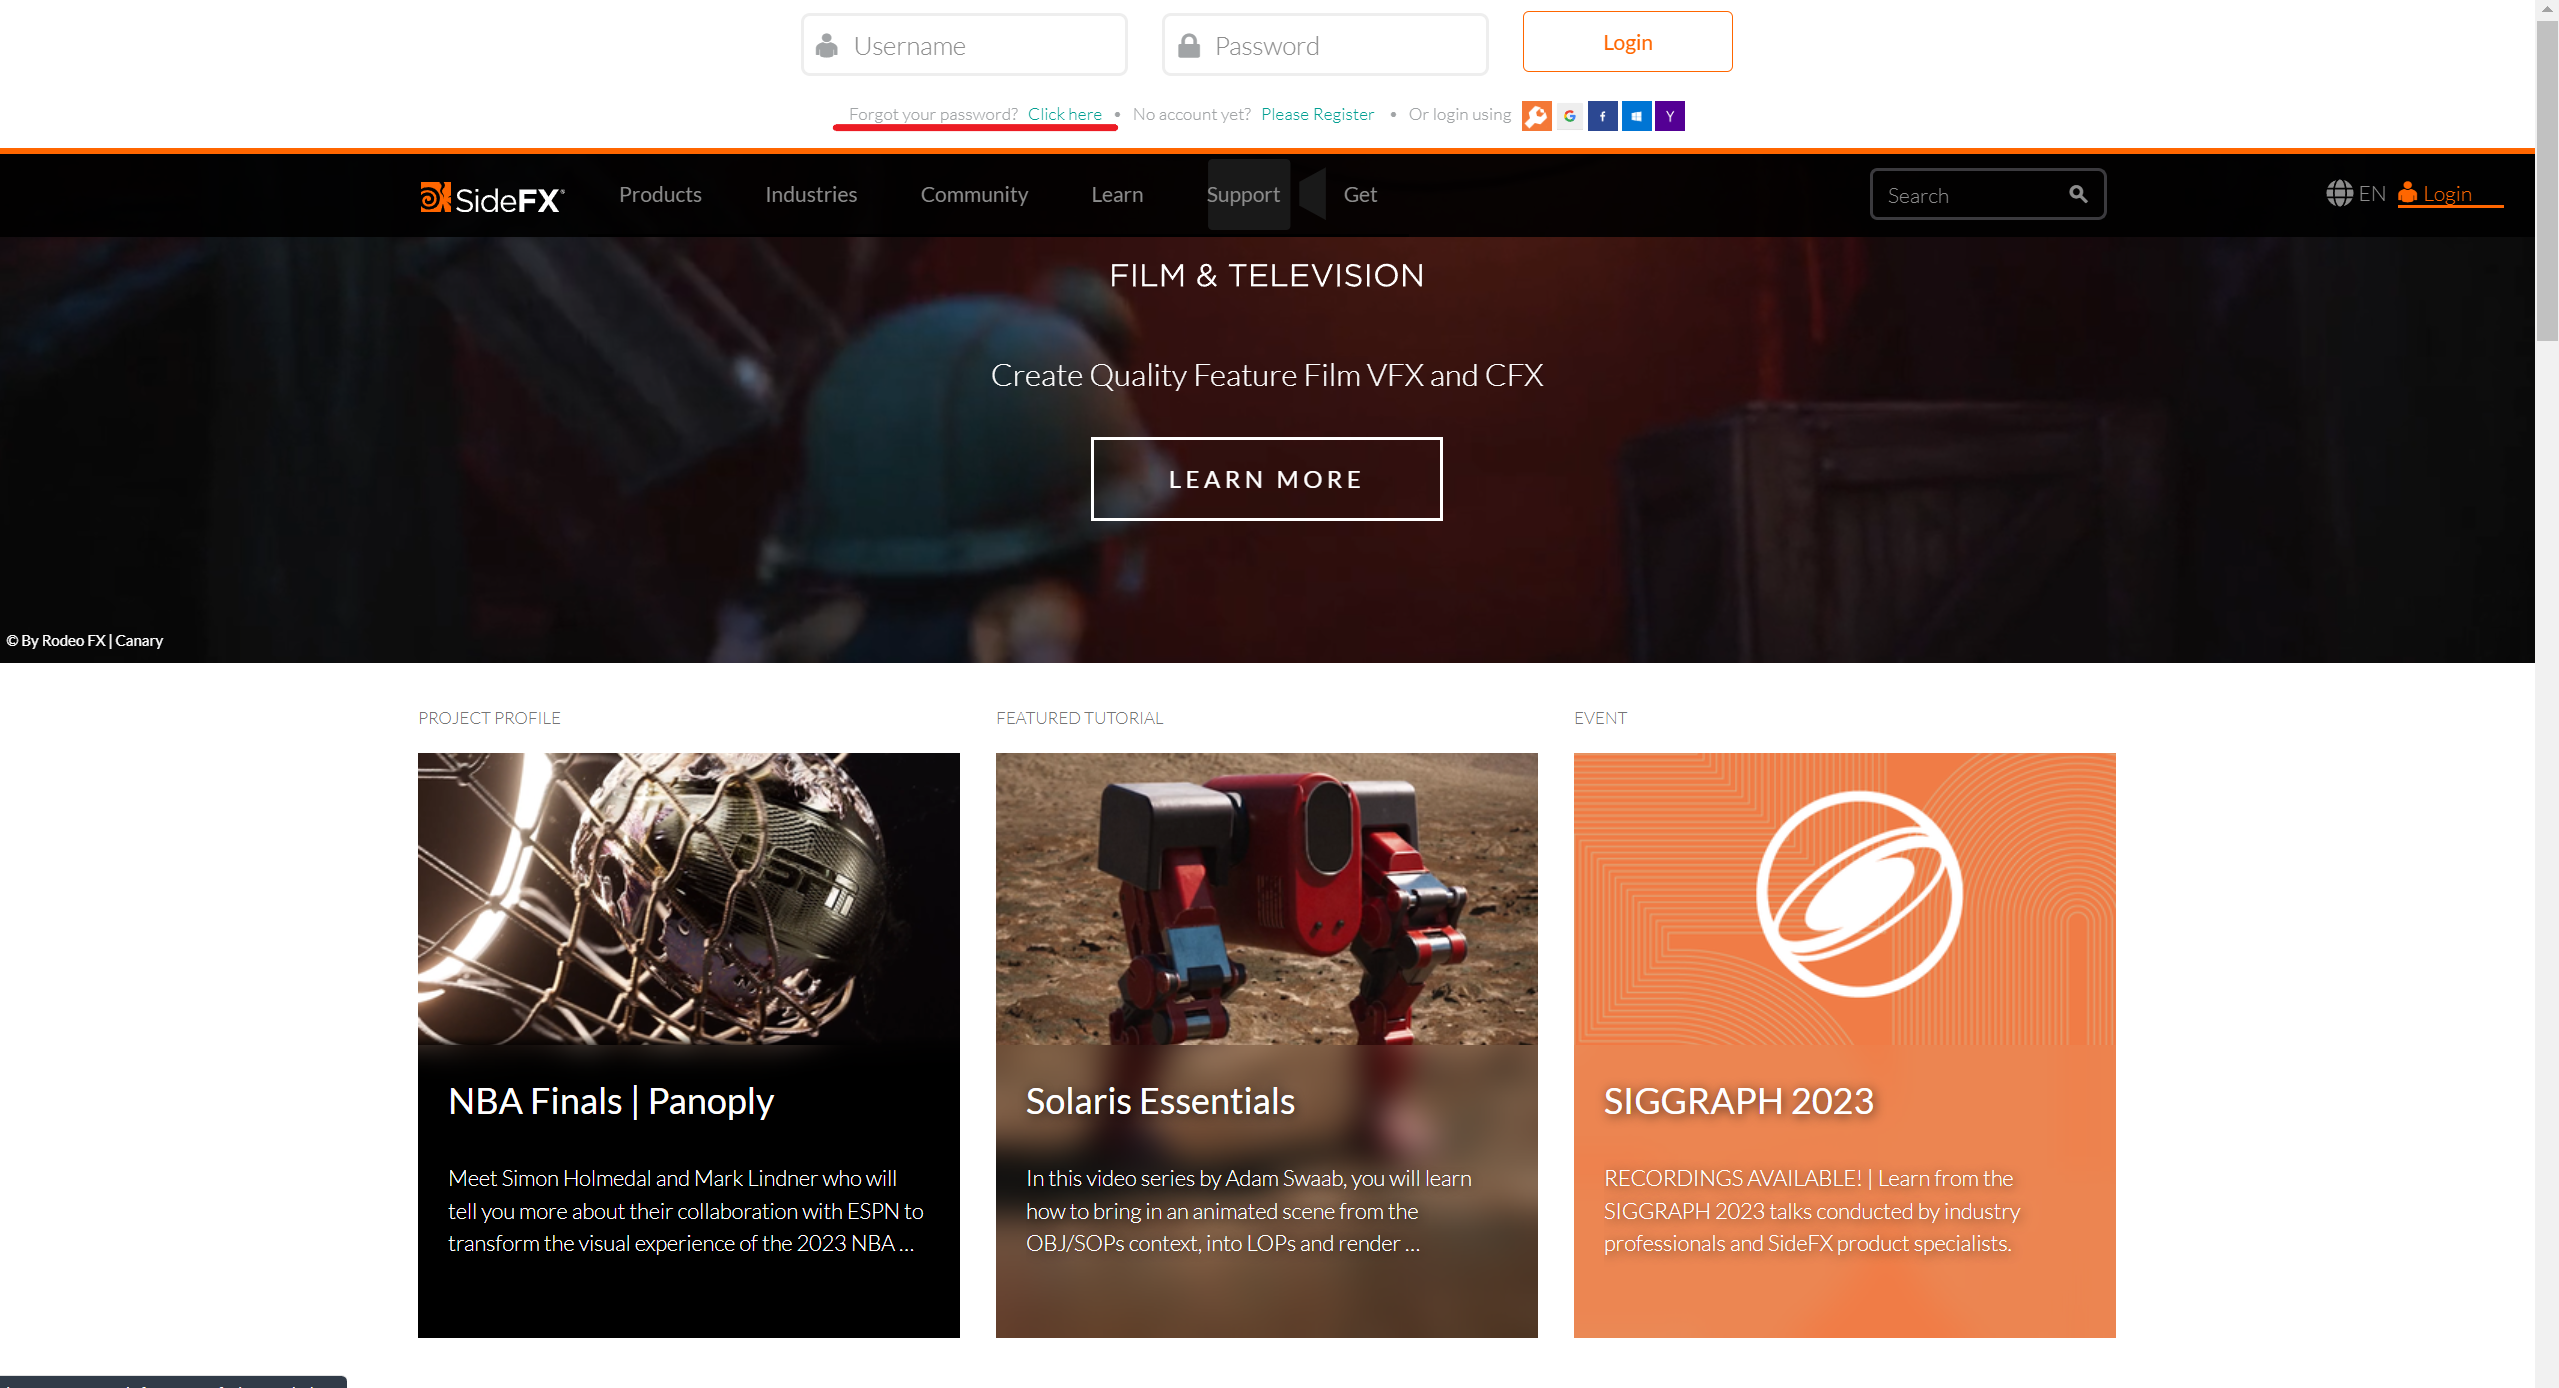Click the search magnifier icon
This screenshot has height=1388, width=2559.
[x=2078, y=194]
